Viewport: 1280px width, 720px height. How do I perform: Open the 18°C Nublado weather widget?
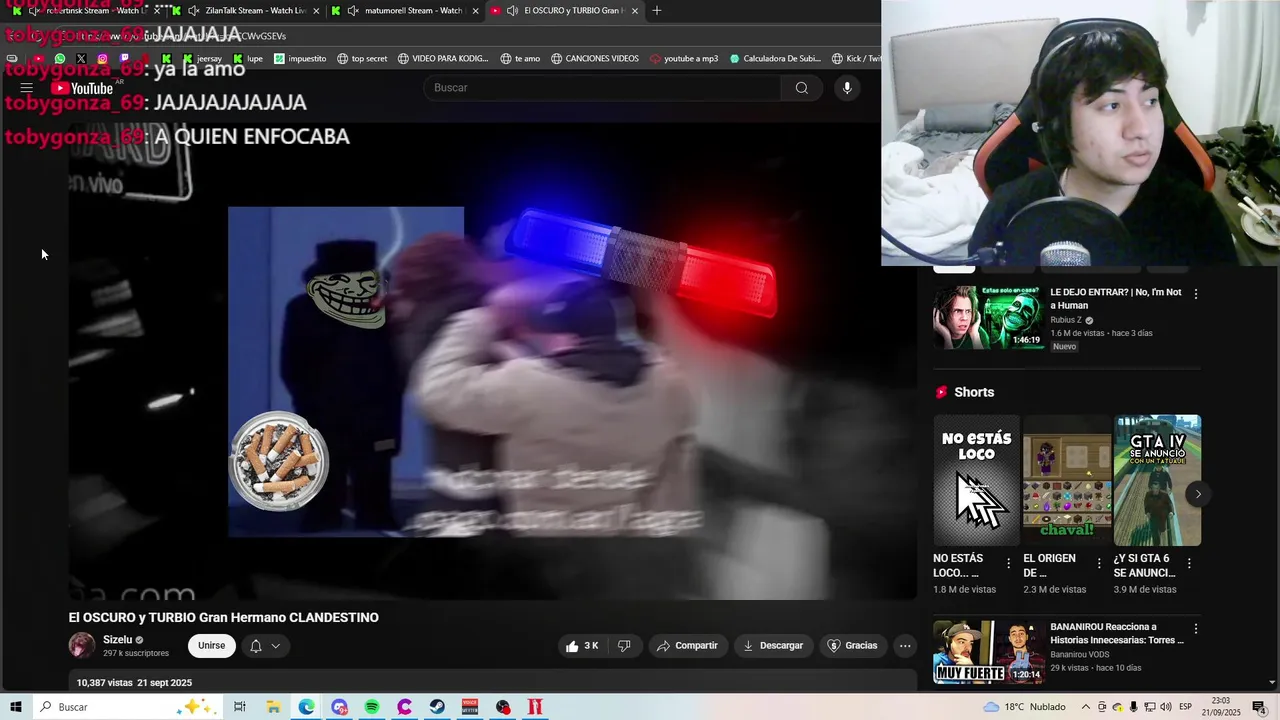click(1024, 707)
